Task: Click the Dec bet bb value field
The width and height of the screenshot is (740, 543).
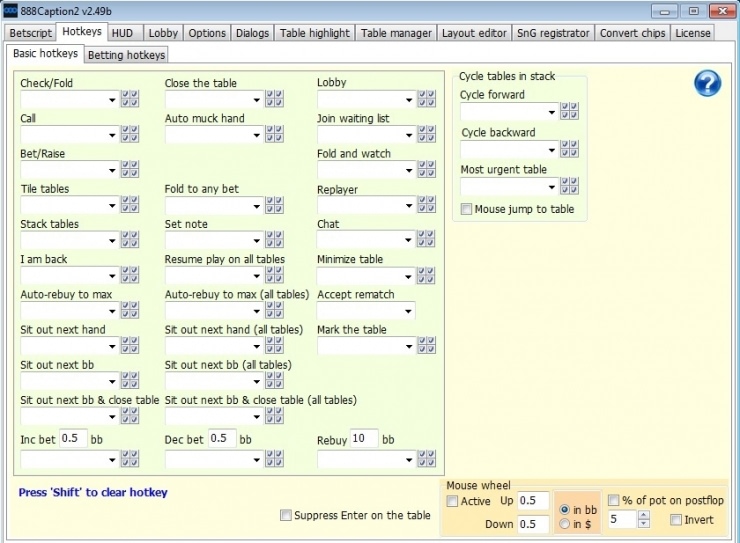Action: point(222,438)
